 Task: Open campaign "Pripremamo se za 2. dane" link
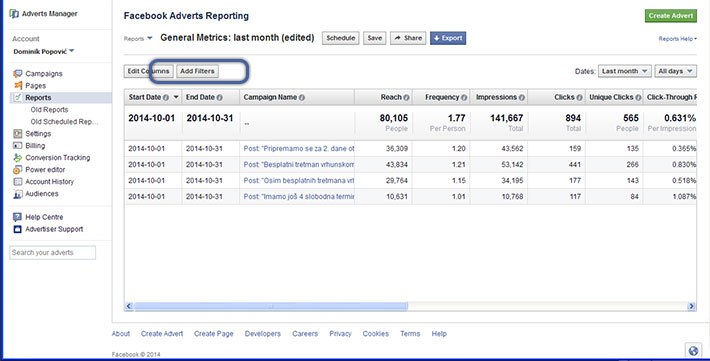(299, 149)
